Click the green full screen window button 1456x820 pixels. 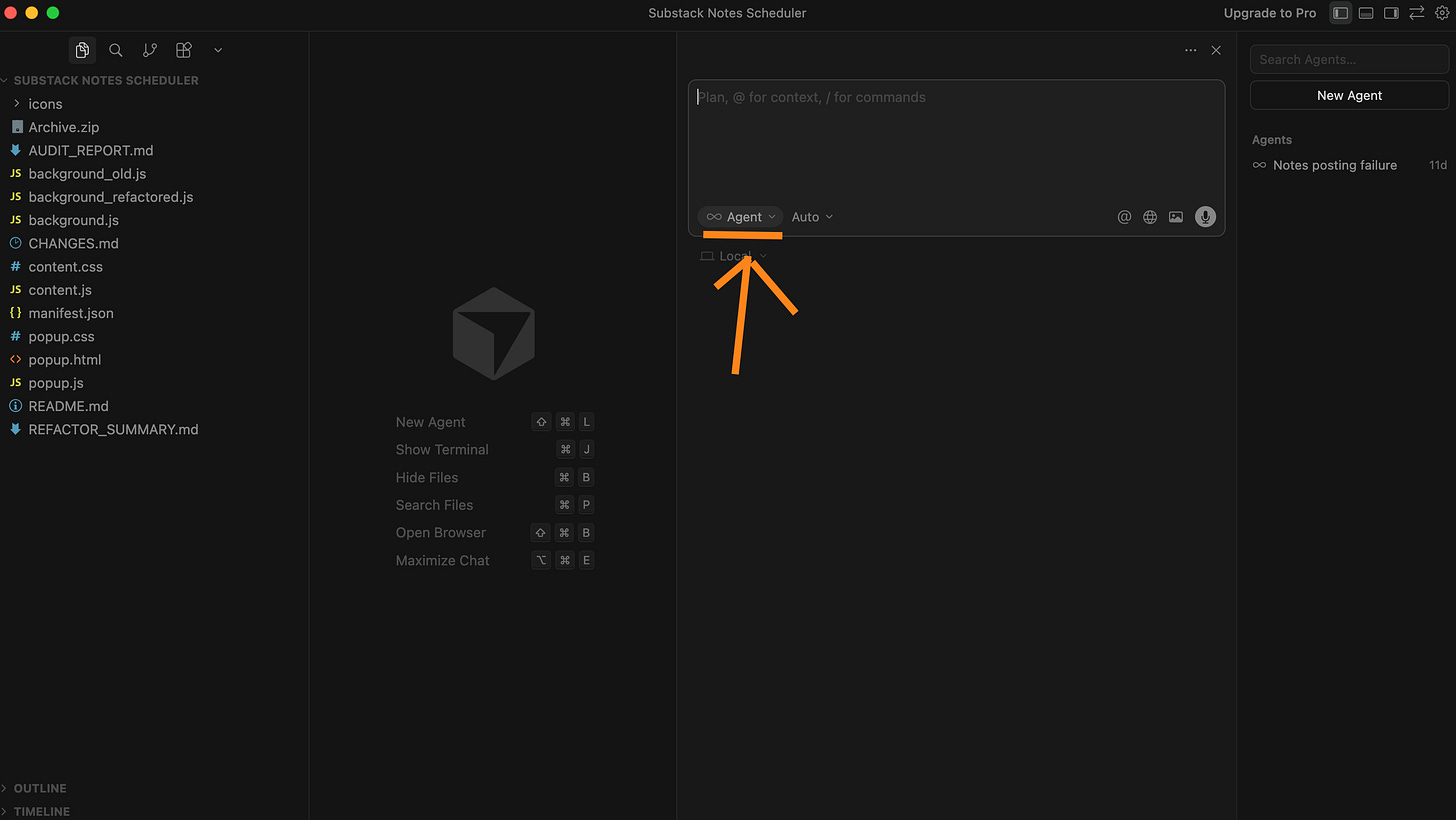click(x=53, y=13)
